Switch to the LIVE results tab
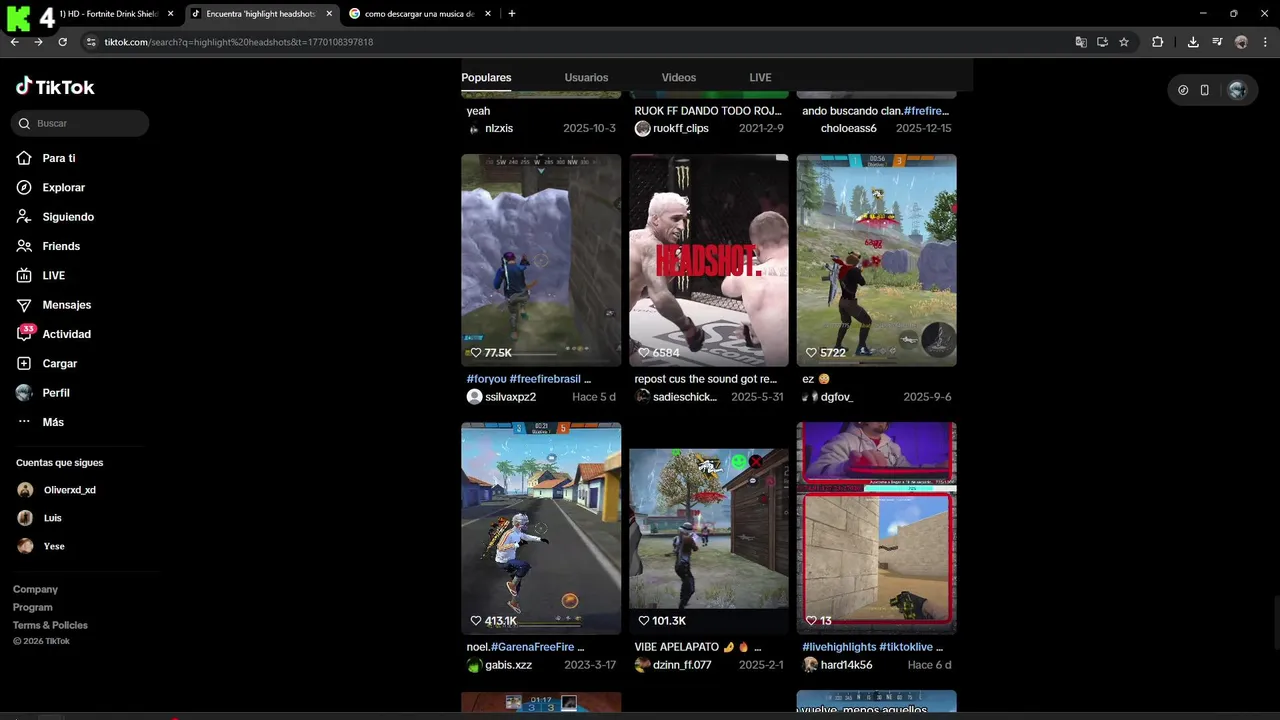Image resolution: width=1280 pixels, height=720 pixels. pos(760,77)
